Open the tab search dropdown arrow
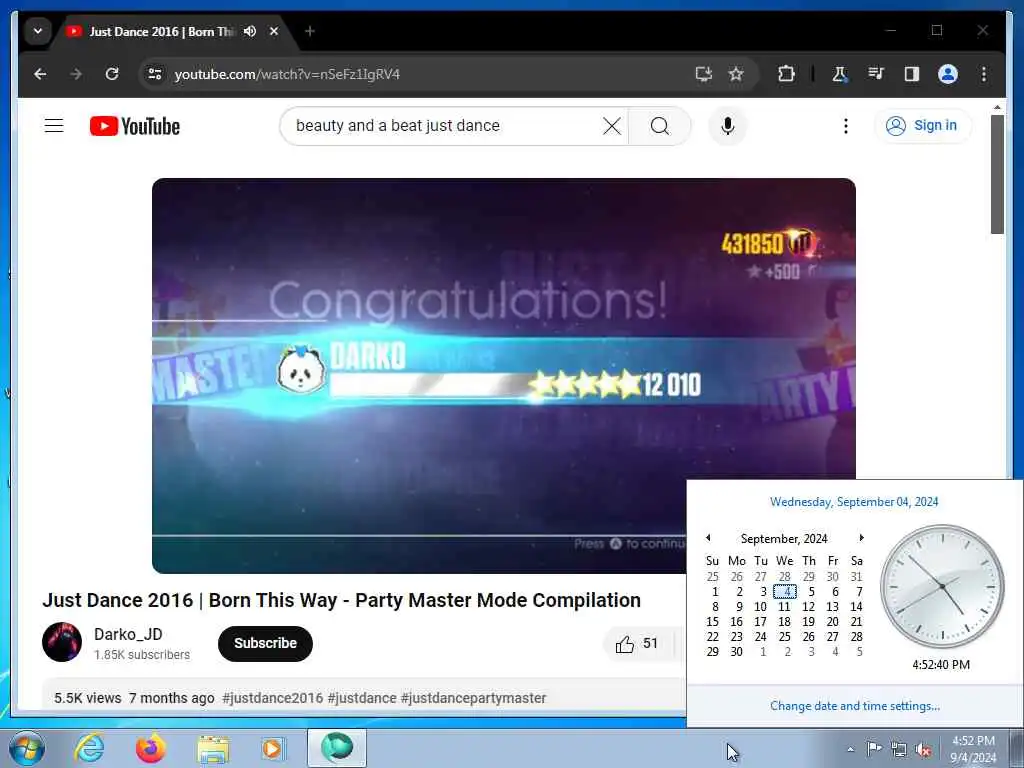1024x768 pixels. 38,31
